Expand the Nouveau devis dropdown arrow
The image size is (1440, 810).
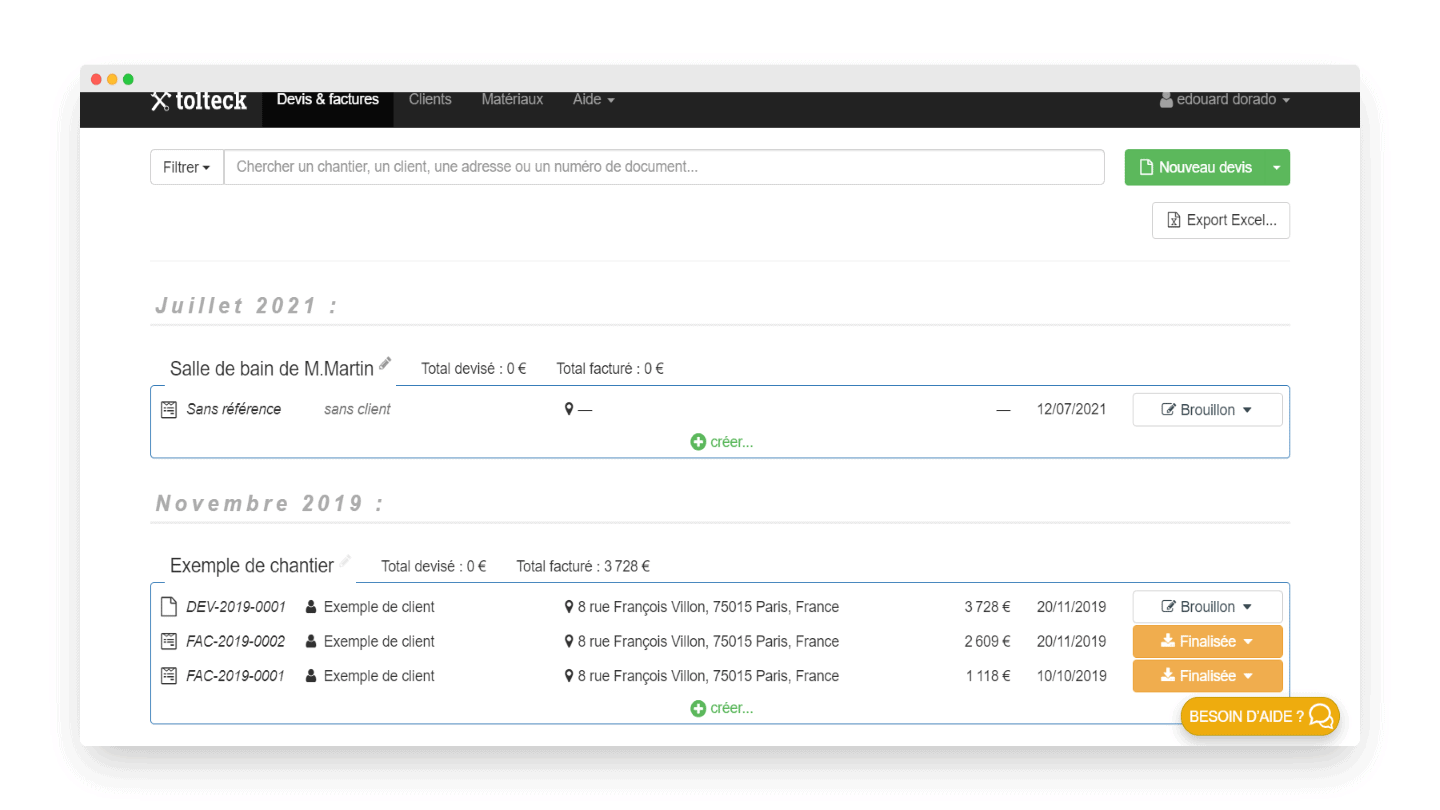tap(1277, 168)
